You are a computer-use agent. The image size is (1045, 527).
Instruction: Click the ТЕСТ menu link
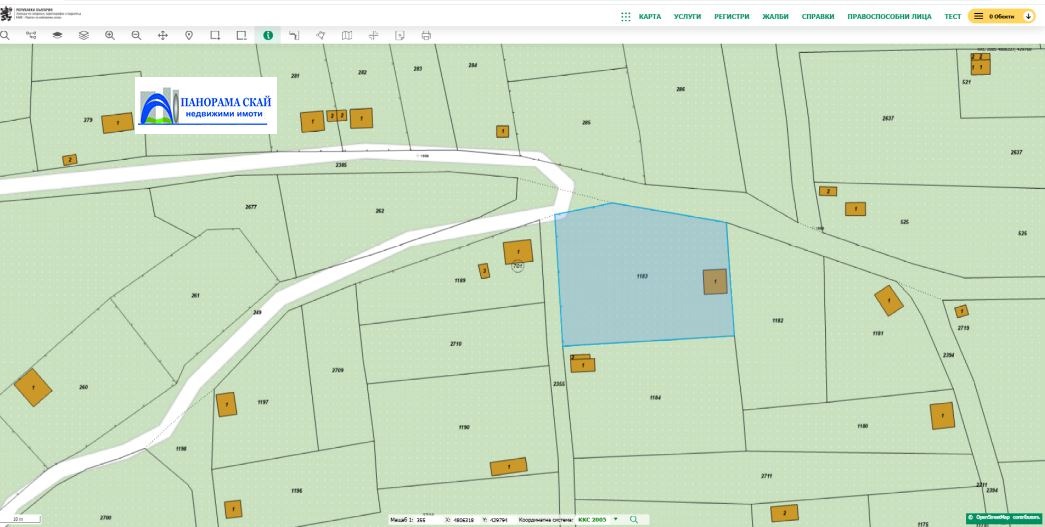[x=952, y=17]
